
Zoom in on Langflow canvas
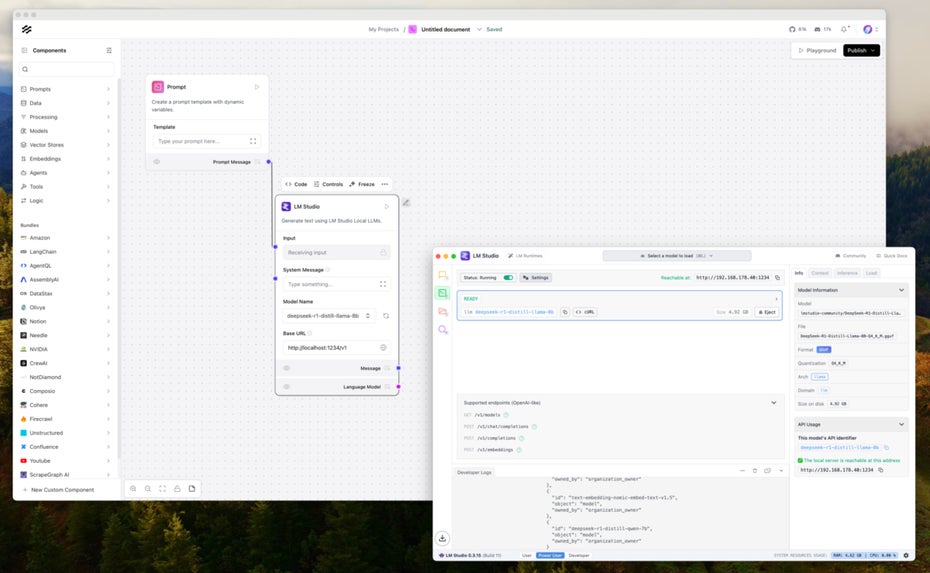click(x=133, y=489)
